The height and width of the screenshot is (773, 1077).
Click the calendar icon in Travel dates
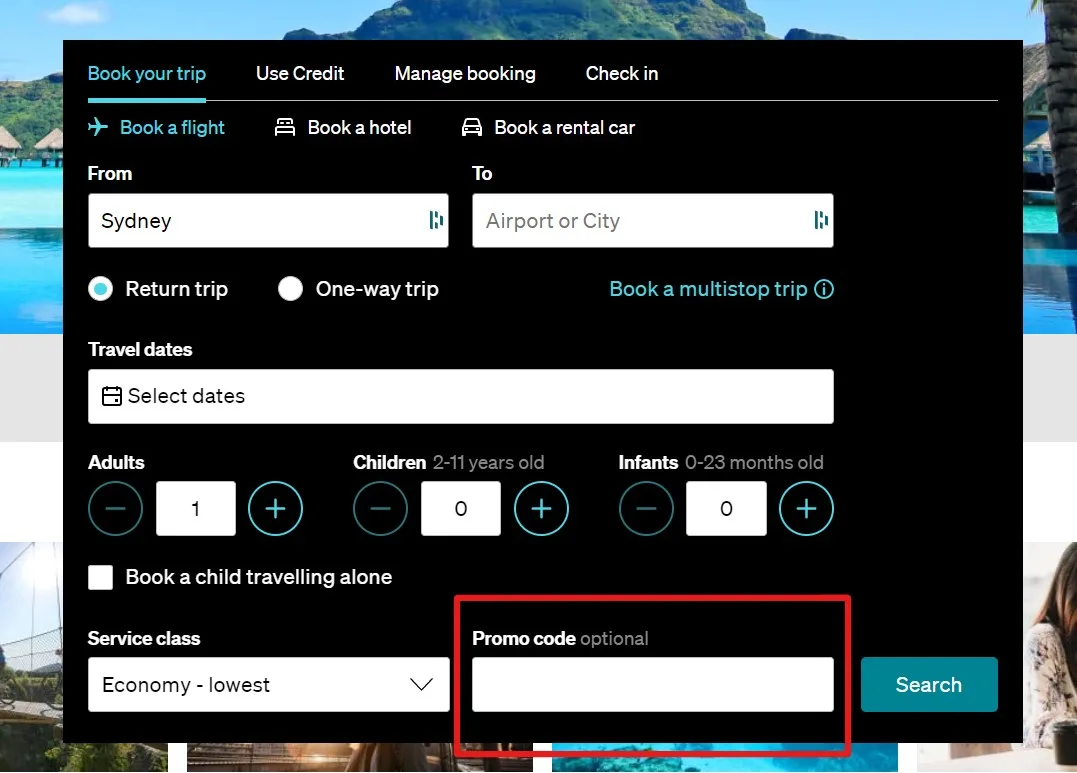pyautogui.click(x=112, y=396)
